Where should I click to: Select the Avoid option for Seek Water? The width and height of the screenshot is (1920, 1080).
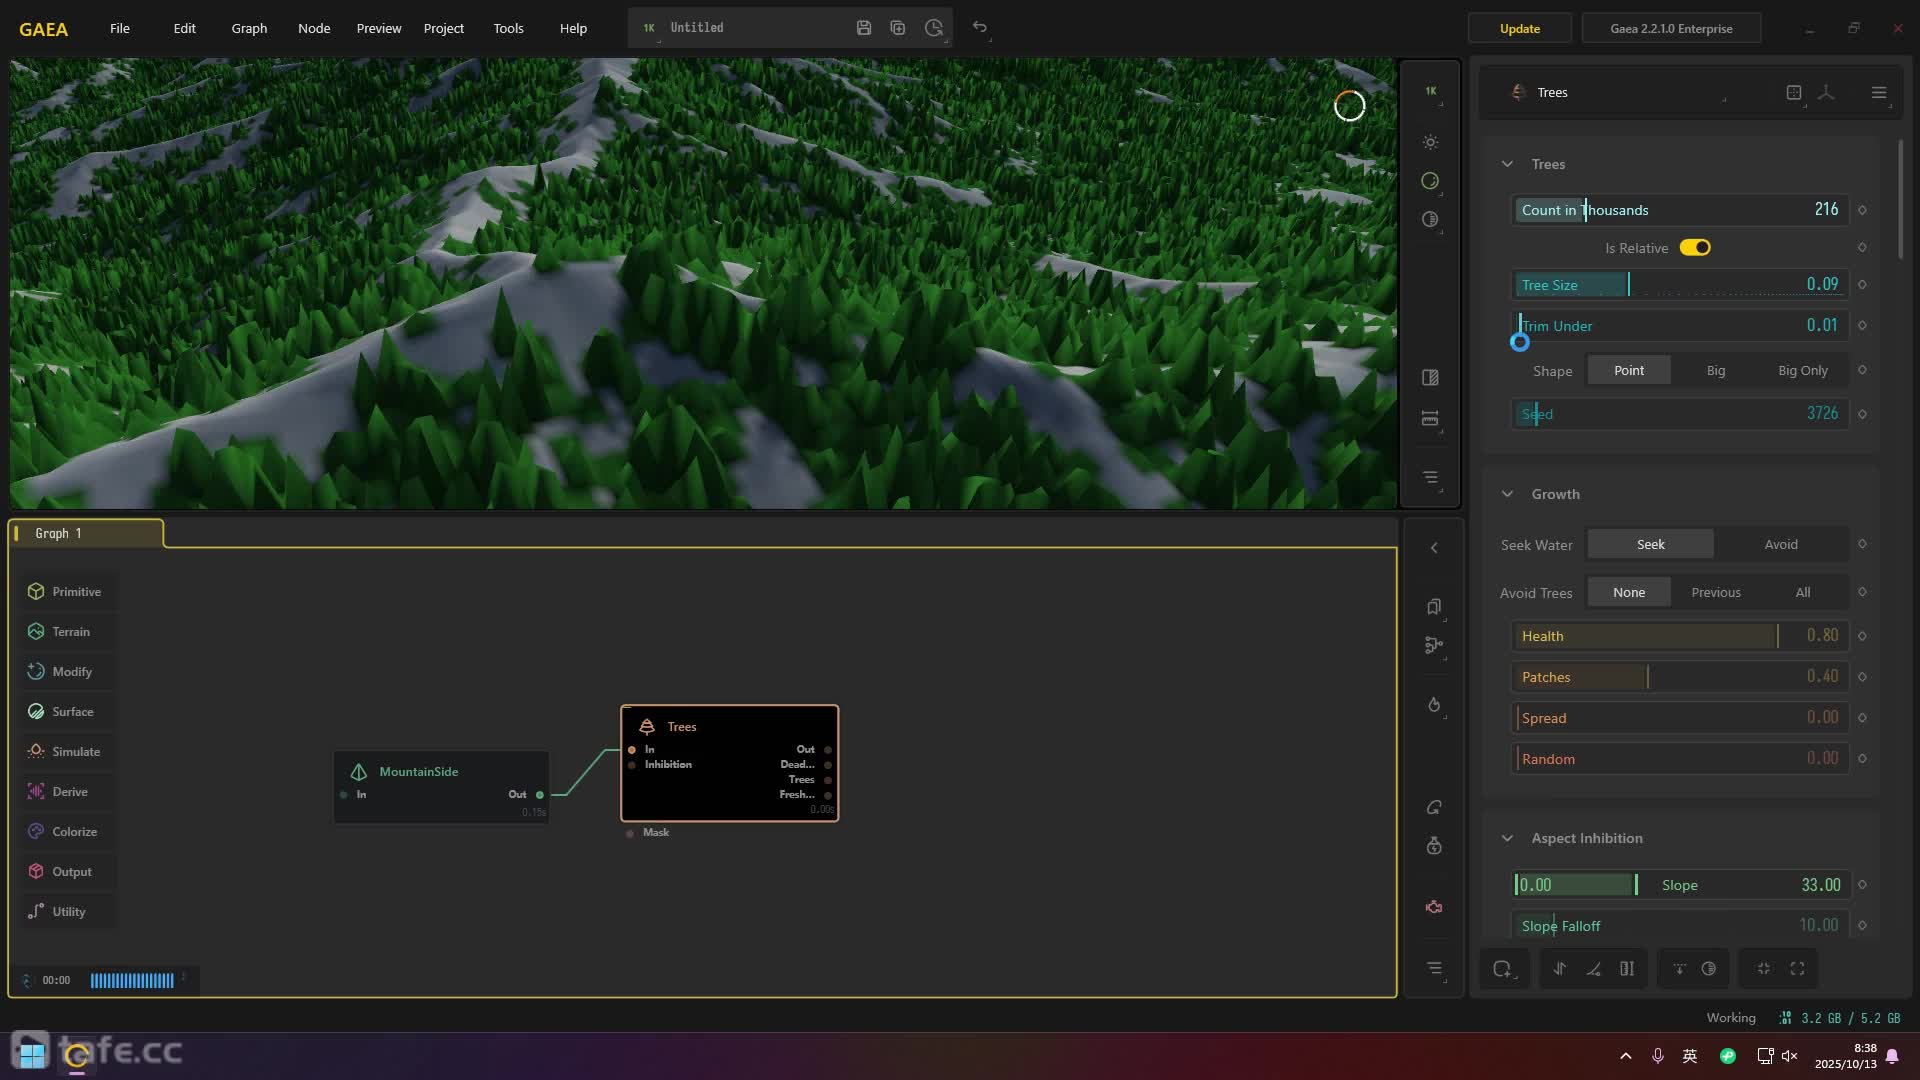(x=1780, y=544)
